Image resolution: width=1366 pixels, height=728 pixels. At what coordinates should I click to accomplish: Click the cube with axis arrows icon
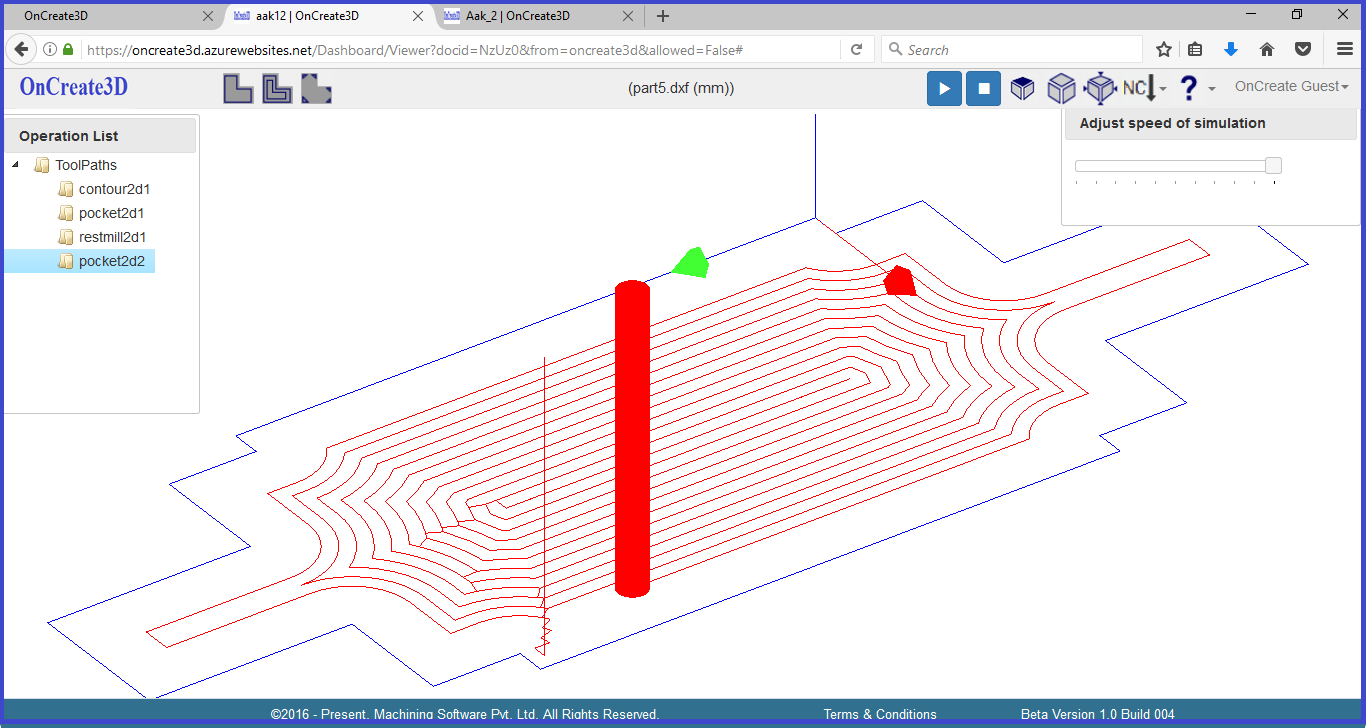coord(1100,88)
